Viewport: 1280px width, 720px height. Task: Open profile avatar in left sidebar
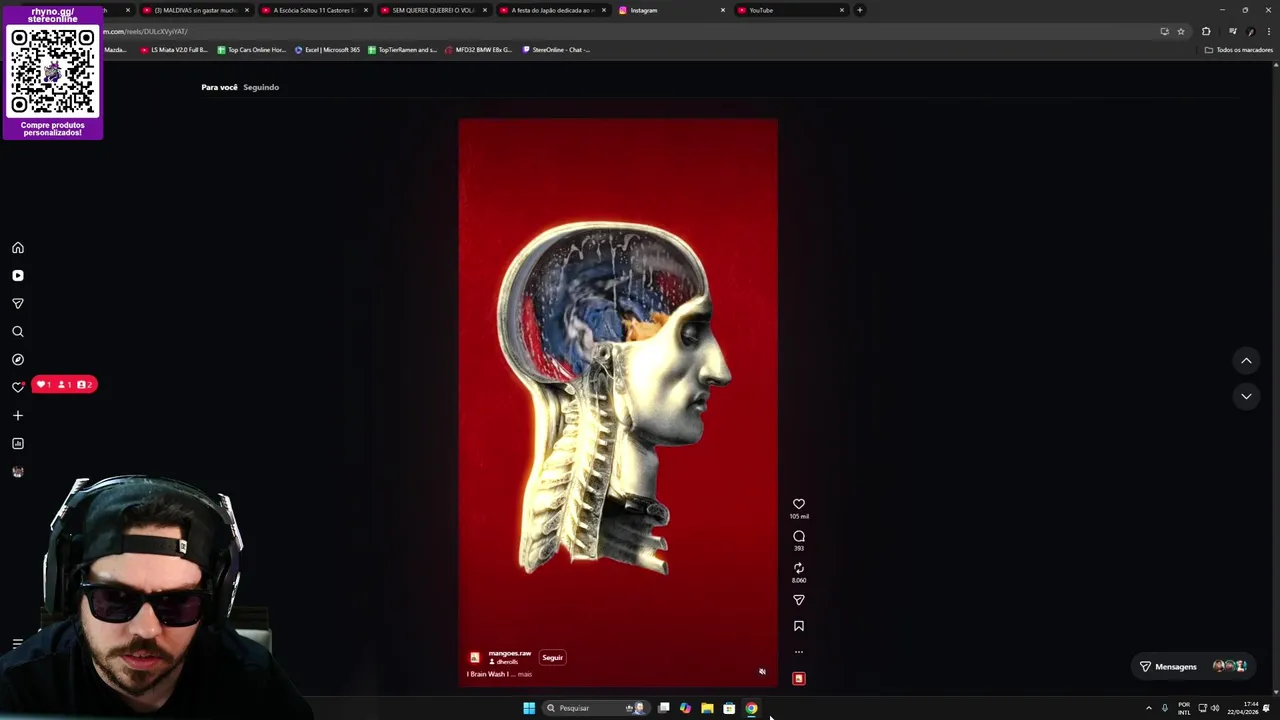tap(18, 472)
